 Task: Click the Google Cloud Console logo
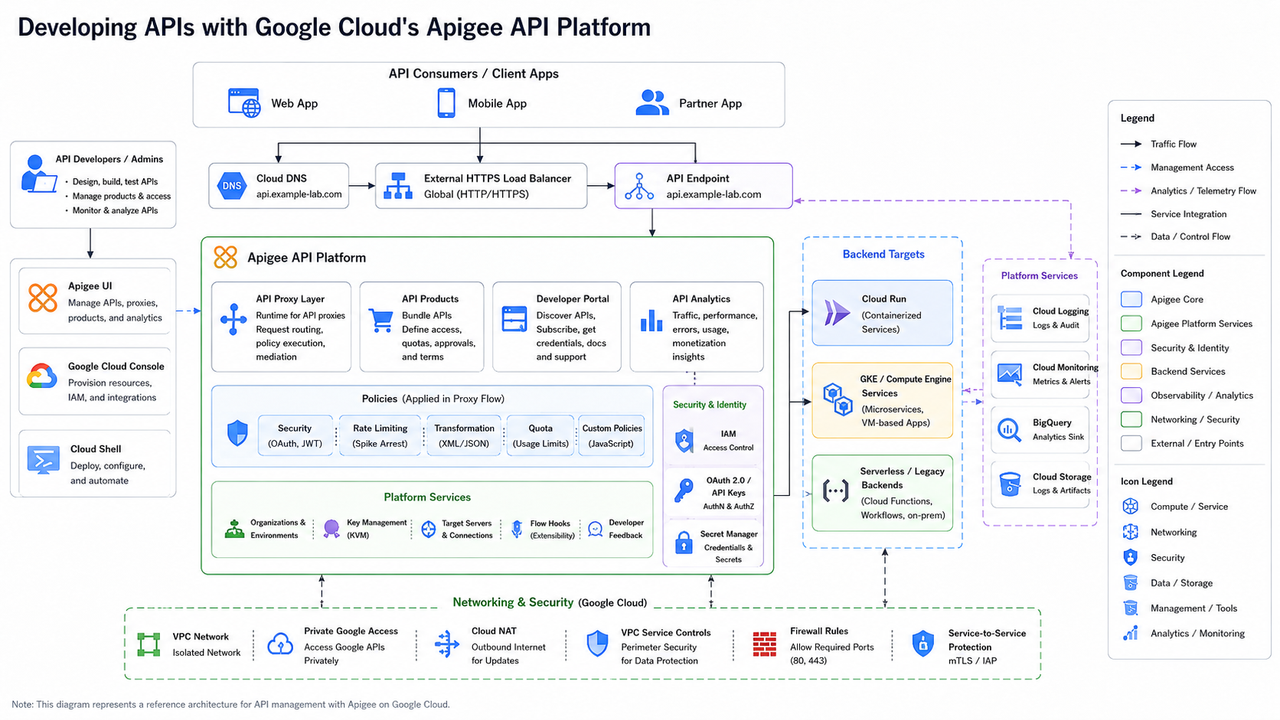coord(43,376)
